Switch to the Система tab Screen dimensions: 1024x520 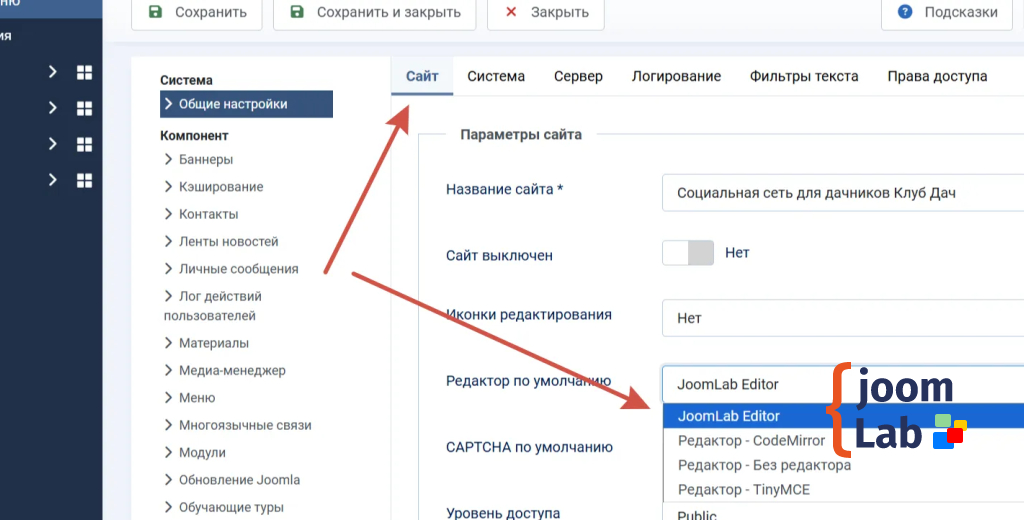(496, 76)
